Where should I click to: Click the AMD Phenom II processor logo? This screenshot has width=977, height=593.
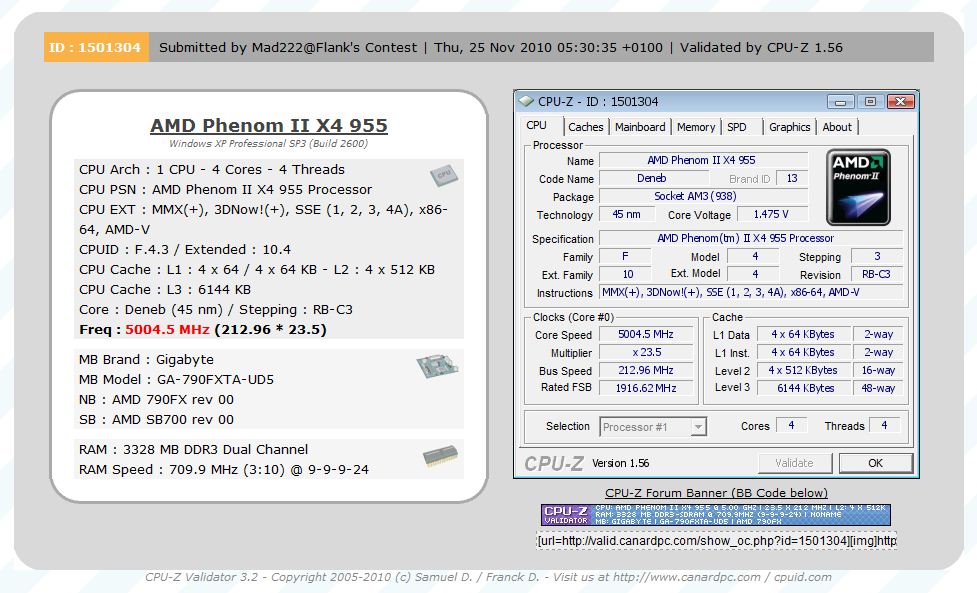858,187
